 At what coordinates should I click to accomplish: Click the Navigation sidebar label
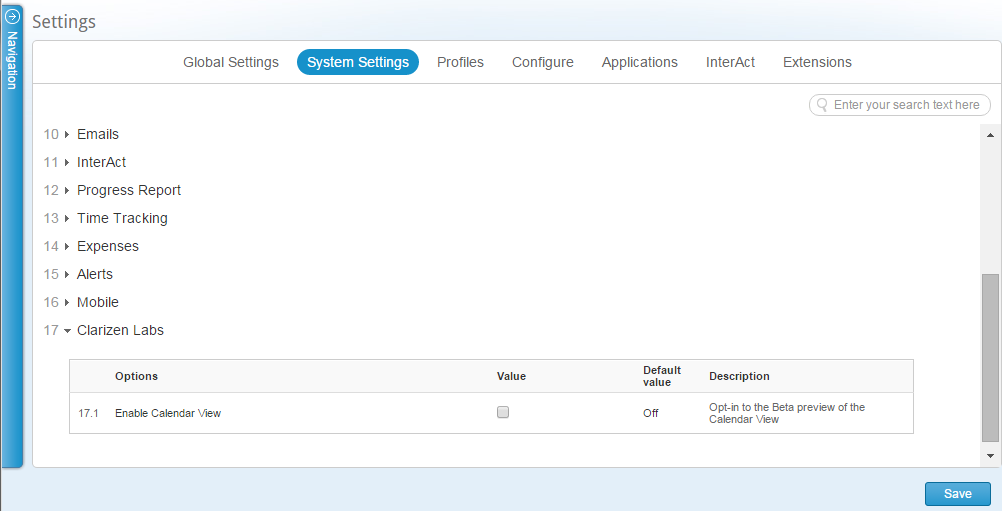[x=12, y=60]
